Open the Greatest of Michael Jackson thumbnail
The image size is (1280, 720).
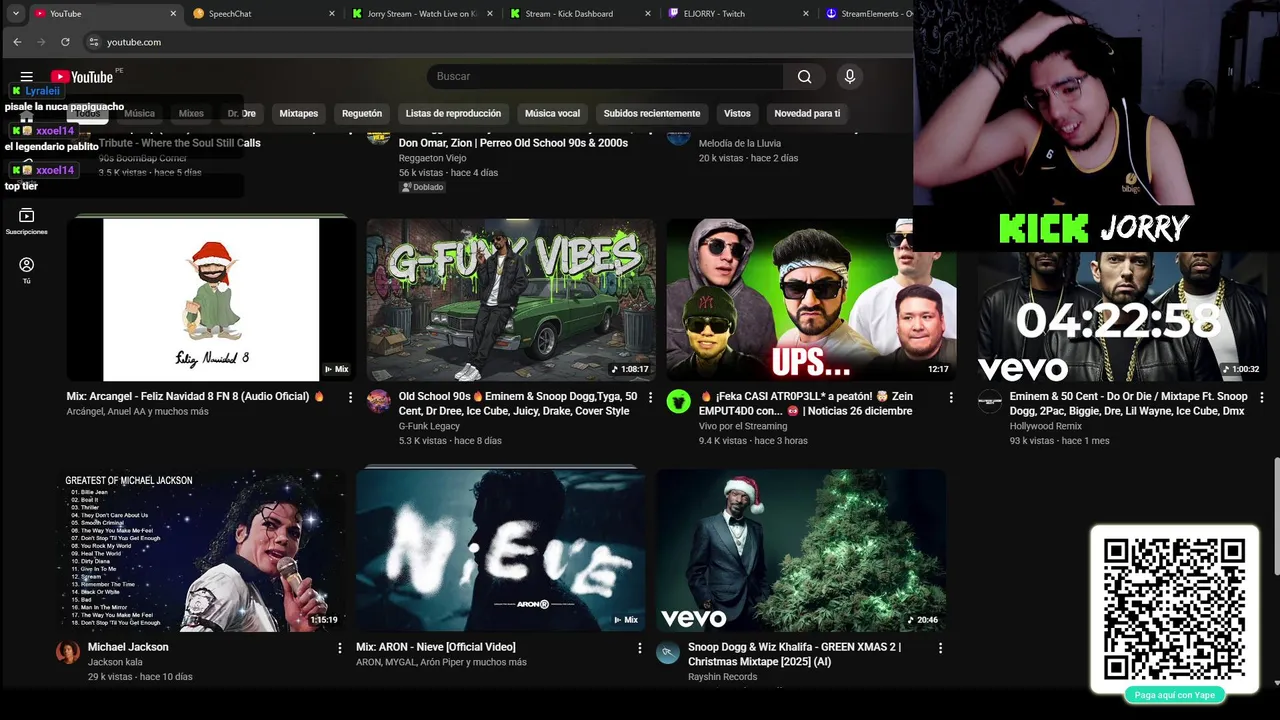(x=201, y=550)
